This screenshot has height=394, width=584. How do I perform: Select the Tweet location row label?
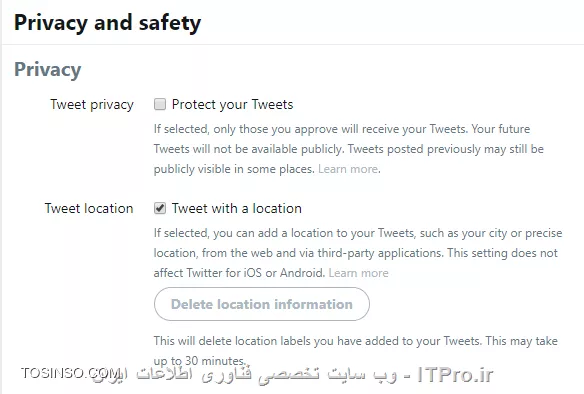[89, 209]
